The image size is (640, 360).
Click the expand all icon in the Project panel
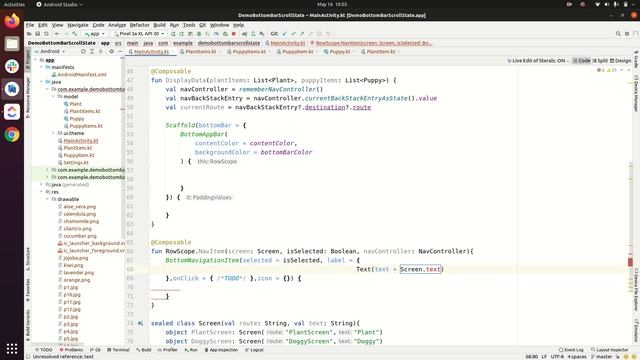[x=92, y=51]
